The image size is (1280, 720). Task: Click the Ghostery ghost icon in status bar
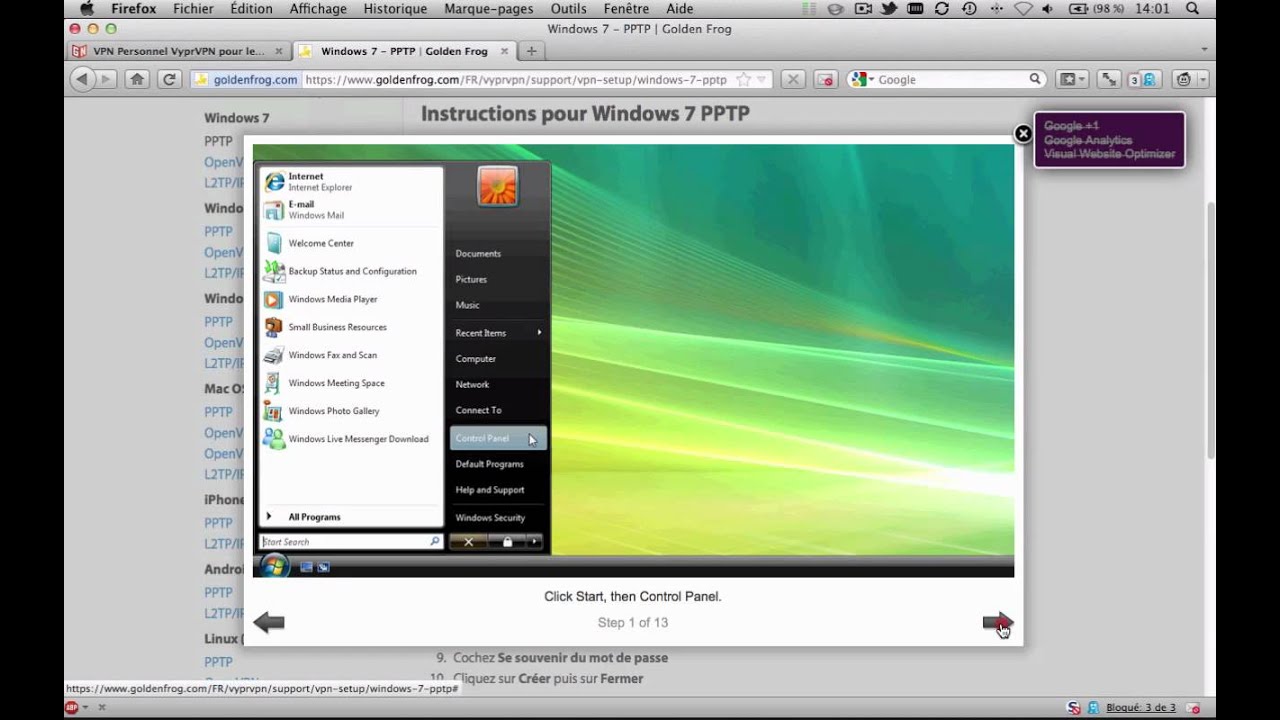[1093, 707]
